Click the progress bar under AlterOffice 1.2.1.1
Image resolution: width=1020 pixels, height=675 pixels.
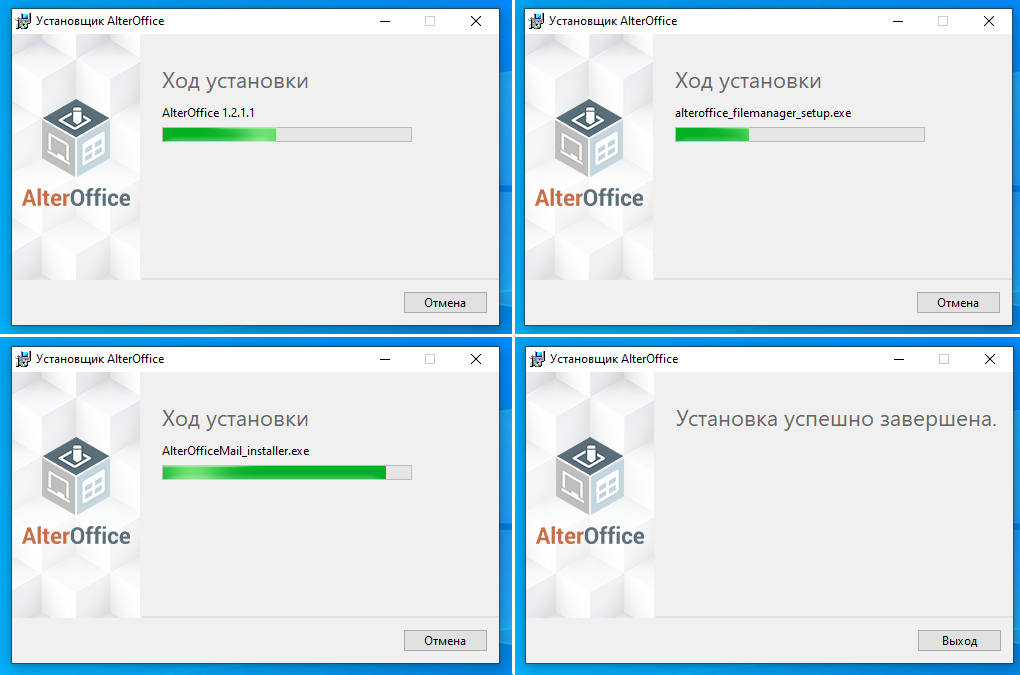pos(287,135)
